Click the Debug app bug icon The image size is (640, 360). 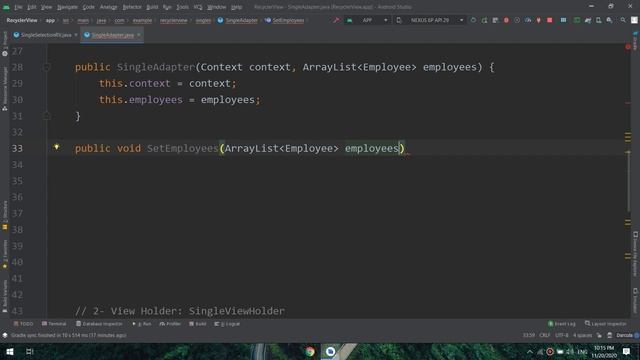(x=506, y=20)
